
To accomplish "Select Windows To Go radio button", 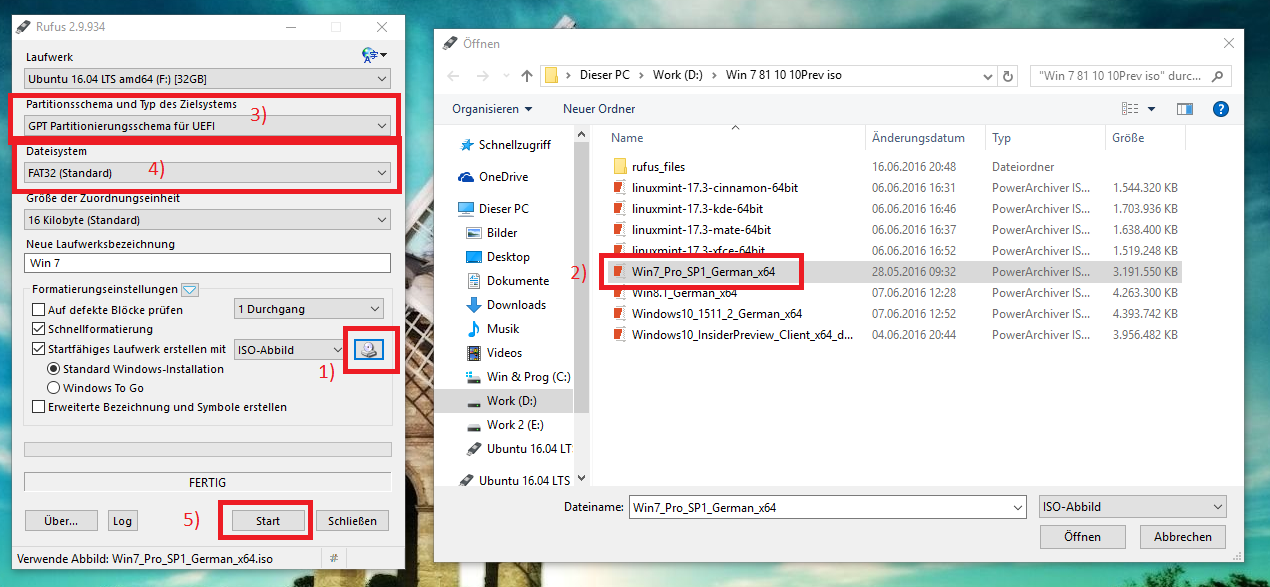I will pyautogui.click(x=54, y=388).
